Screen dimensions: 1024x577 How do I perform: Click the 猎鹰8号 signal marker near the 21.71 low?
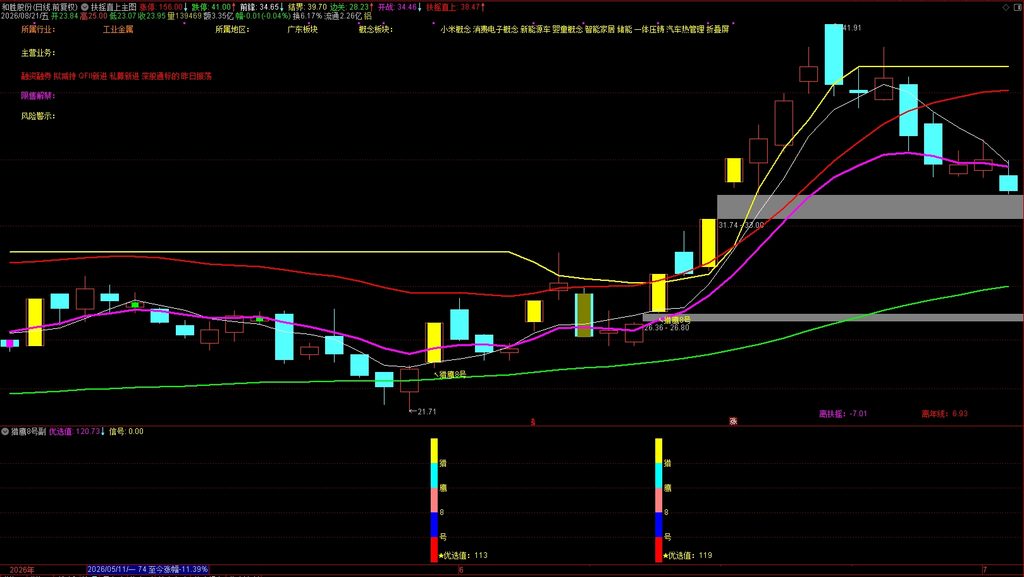click(x=451, y=375)
